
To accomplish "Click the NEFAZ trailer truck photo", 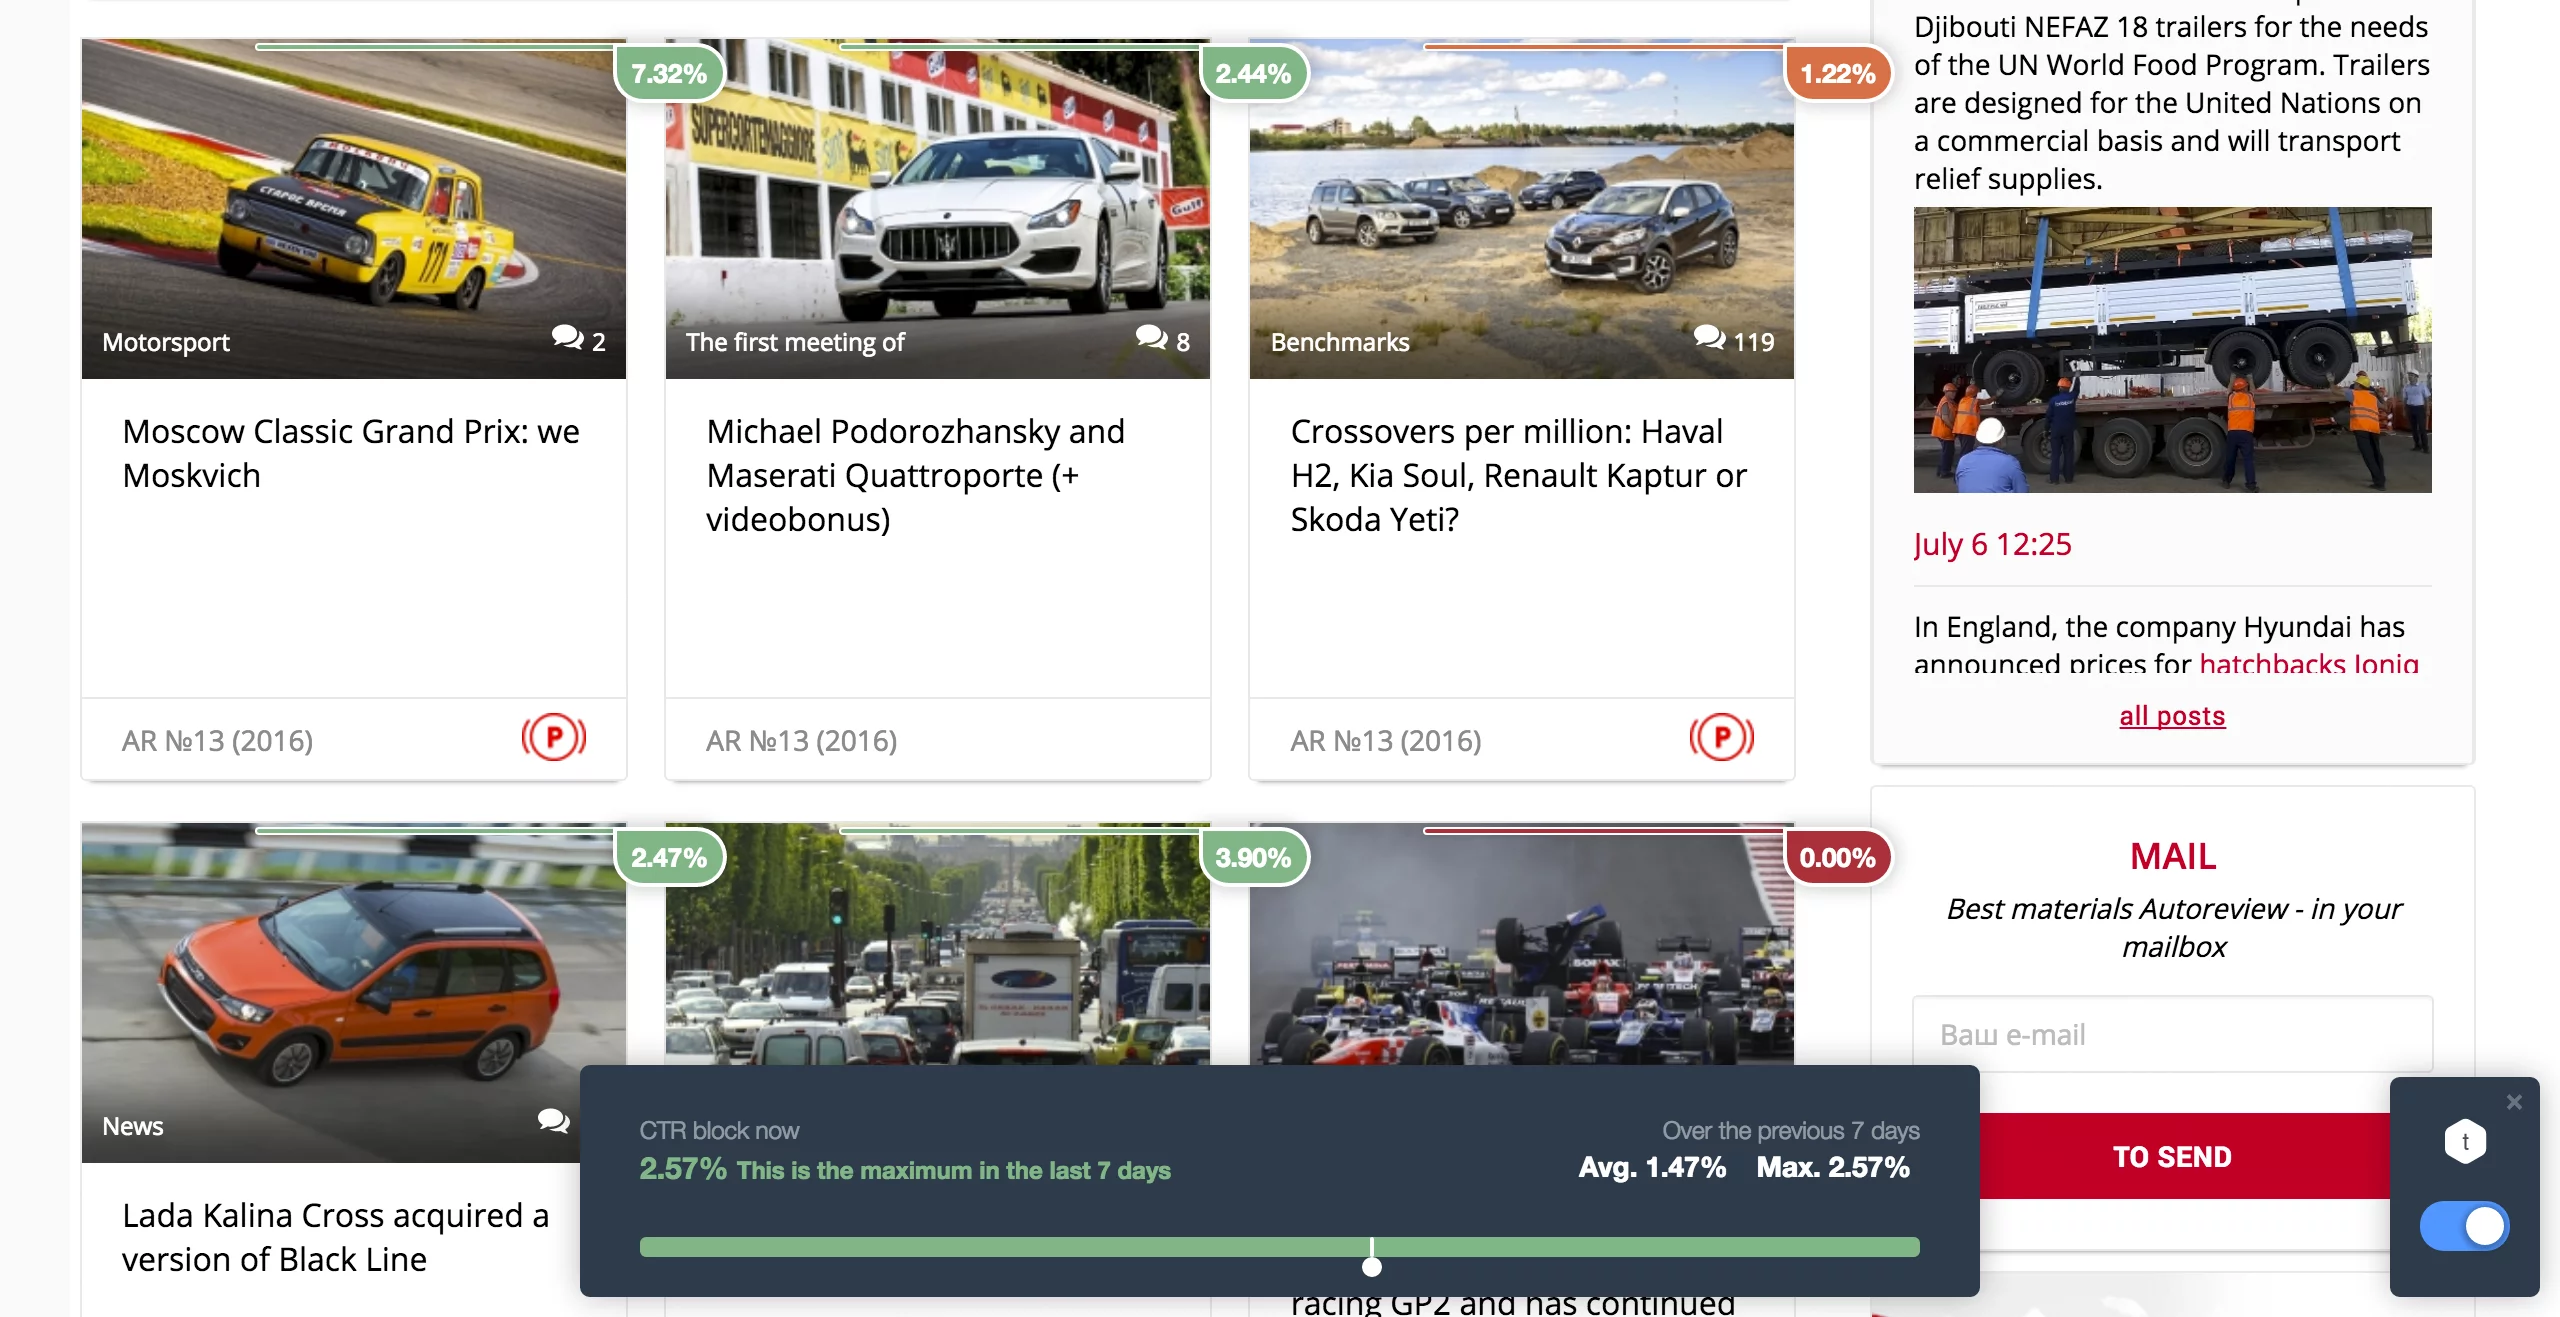I will click(2172, 349).
